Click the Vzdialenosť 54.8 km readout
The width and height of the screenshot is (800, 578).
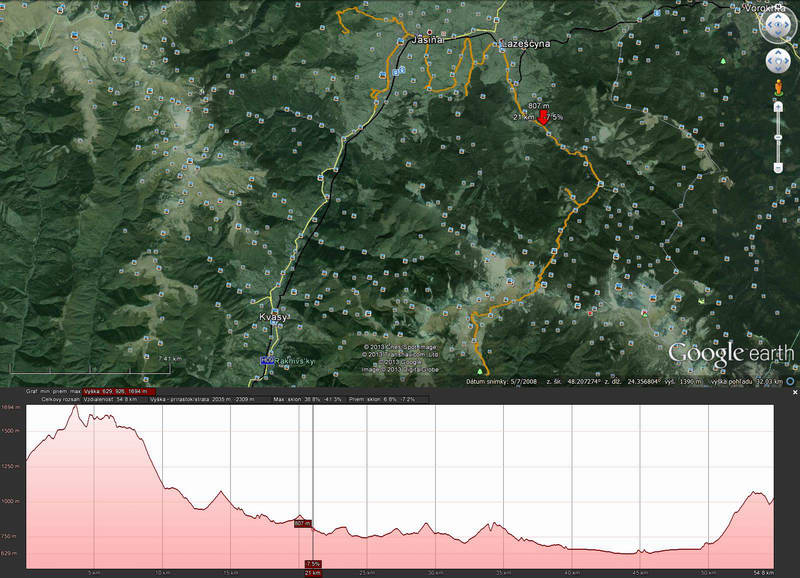[x=110, y=399]
